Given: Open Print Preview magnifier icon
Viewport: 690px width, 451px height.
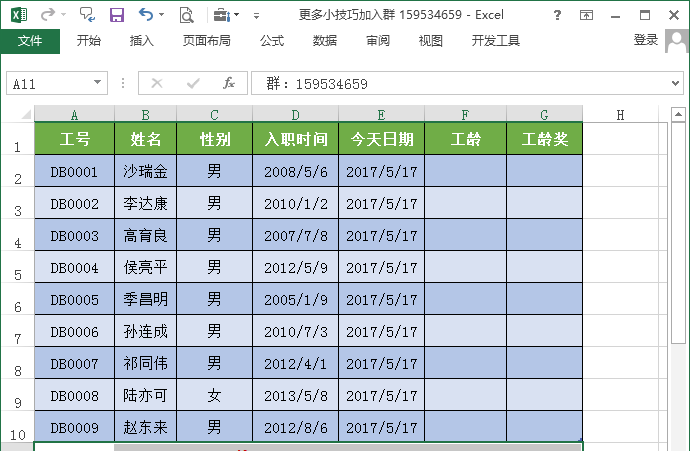Looking at the screenshot, I should tap(187, 15).
